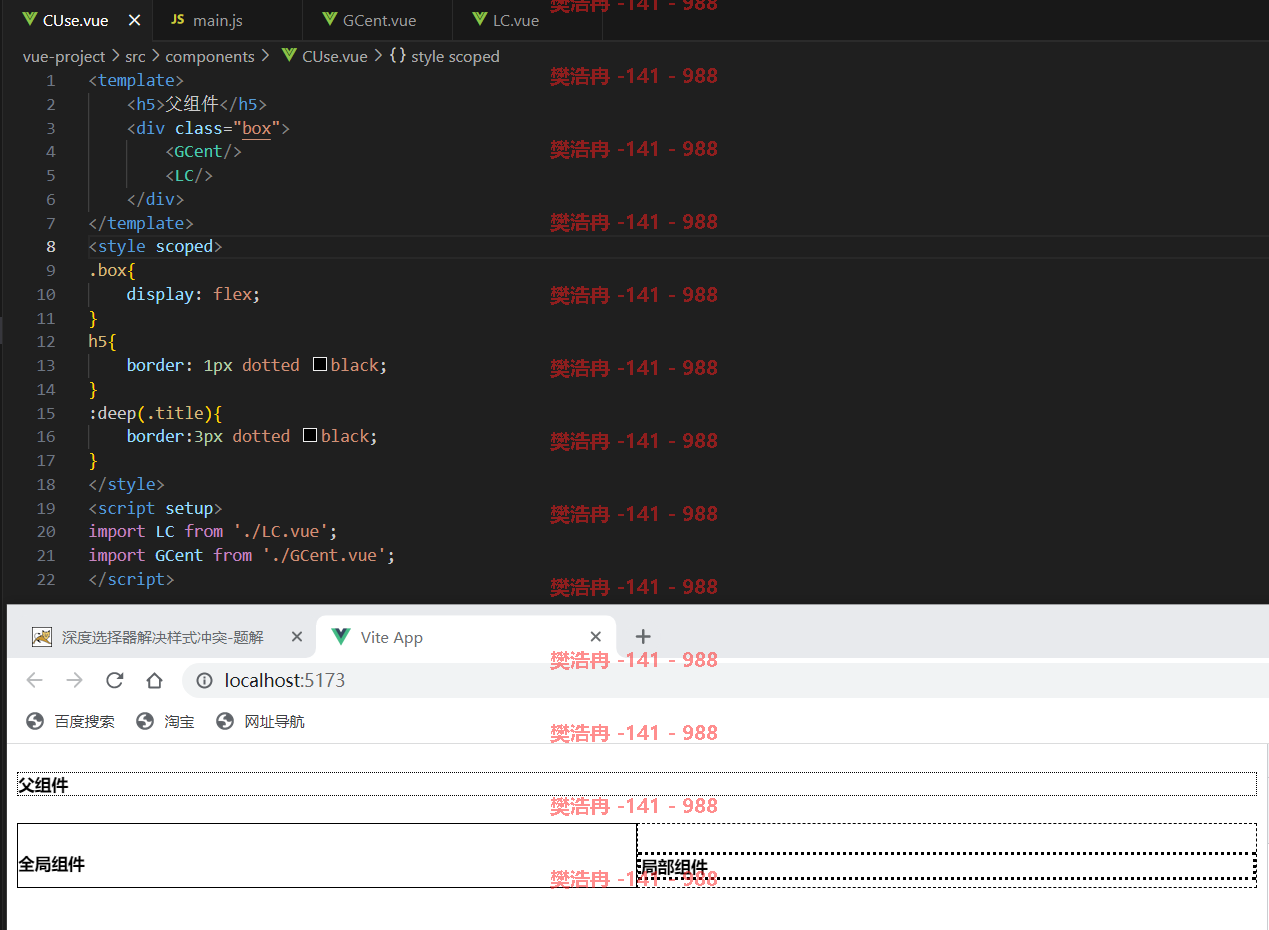
Task: Open the 网址导航 bookmark
Action: click(260, 721)
